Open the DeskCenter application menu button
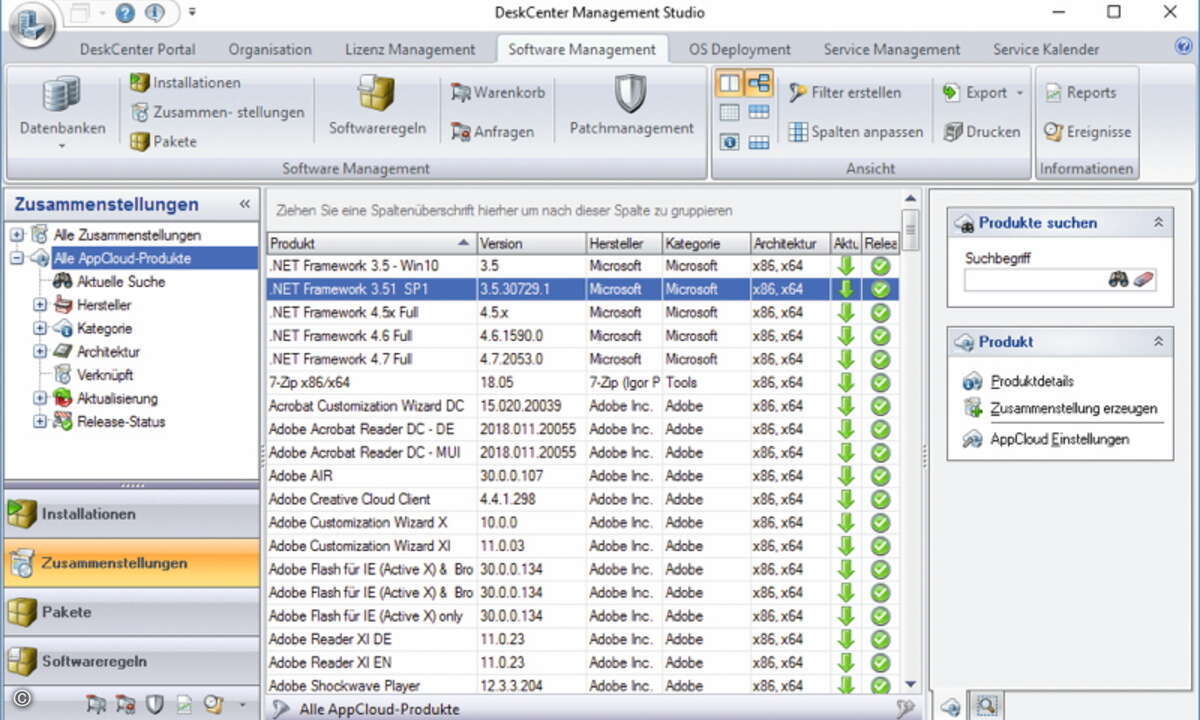The image size is (1200, 720). point(31,24)
